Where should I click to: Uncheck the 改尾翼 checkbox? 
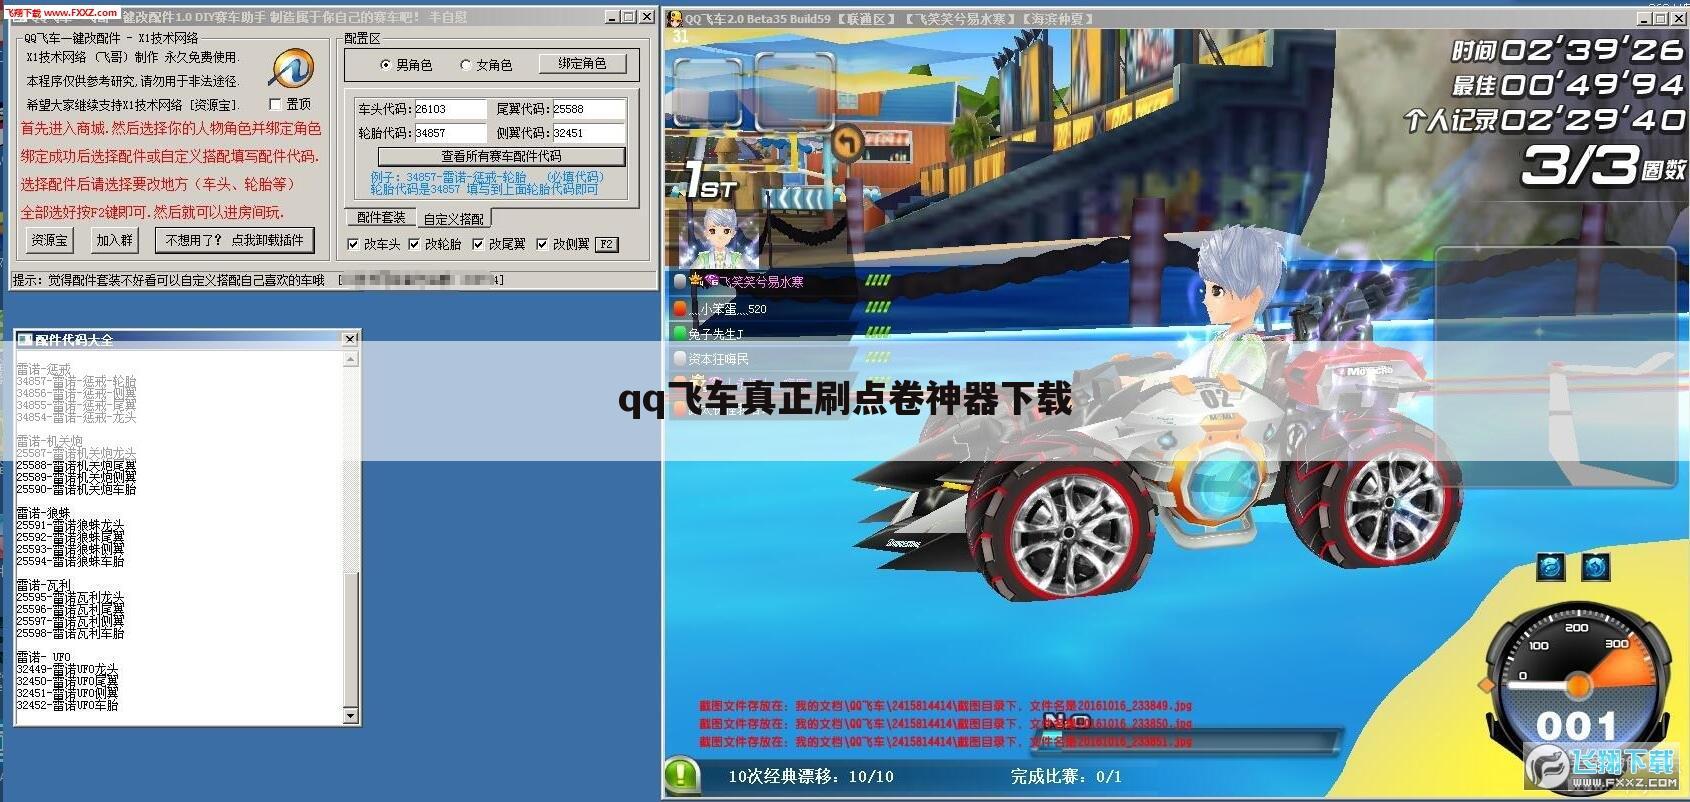pos(478,244)
